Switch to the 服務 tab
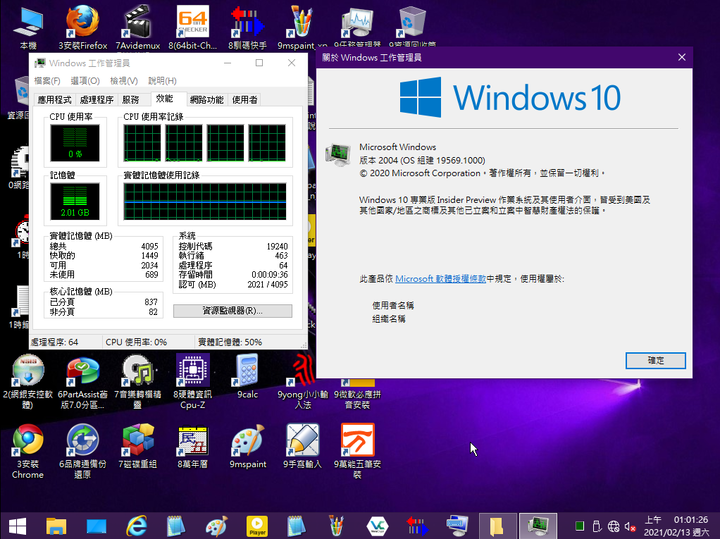 [131, 100]
